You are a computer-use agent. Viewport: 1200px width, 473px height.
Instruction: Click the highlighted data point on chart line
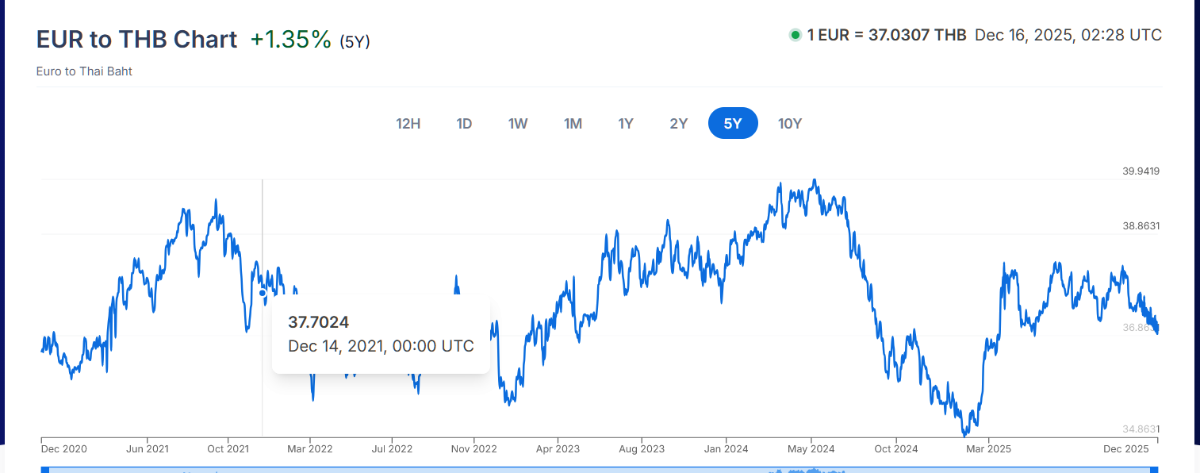[263, 293]
